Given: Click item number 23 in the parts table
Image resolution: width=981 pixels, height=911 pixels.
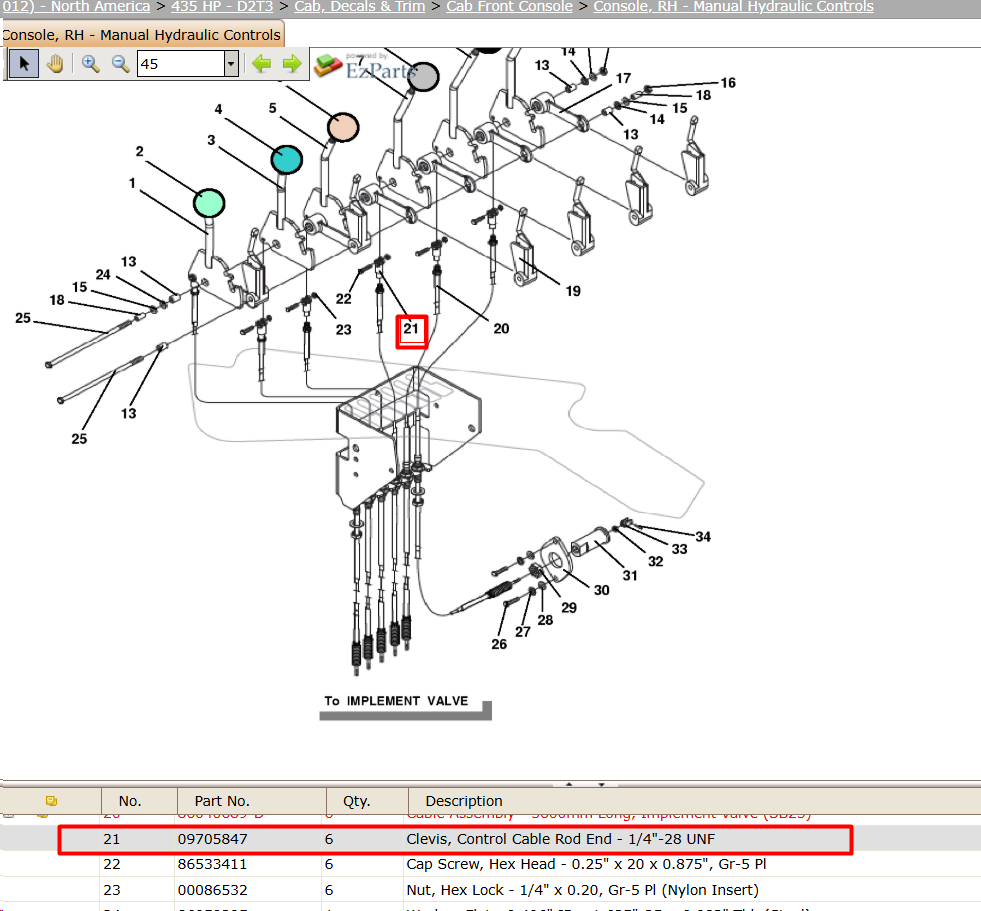Looking at the screenshot, I should [x=111, y=890].
